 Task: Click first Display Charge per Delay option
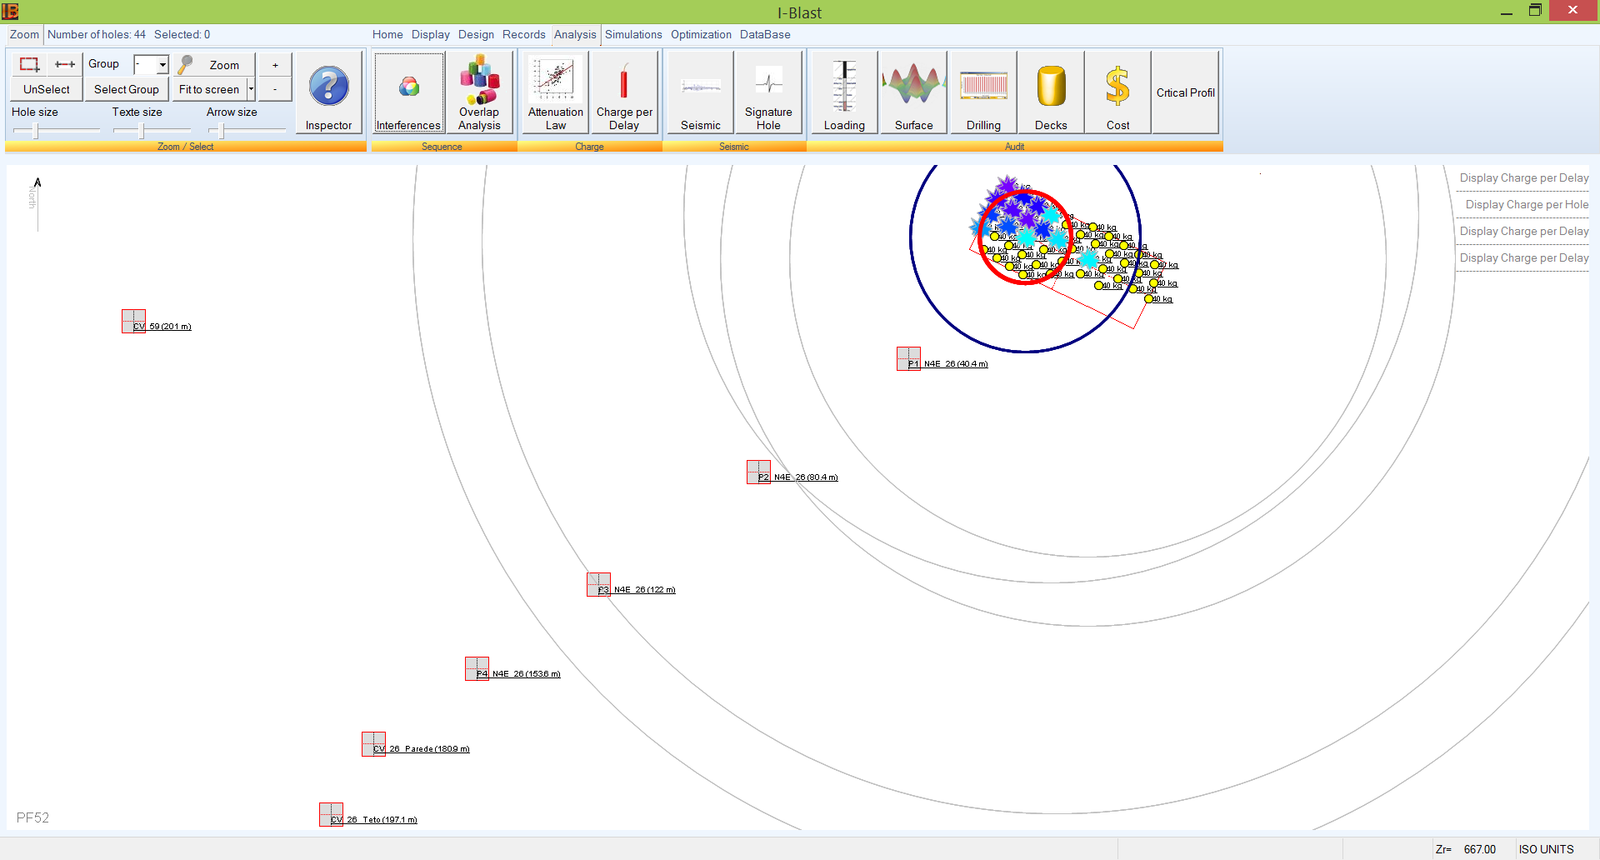[x=1524, y=178]
